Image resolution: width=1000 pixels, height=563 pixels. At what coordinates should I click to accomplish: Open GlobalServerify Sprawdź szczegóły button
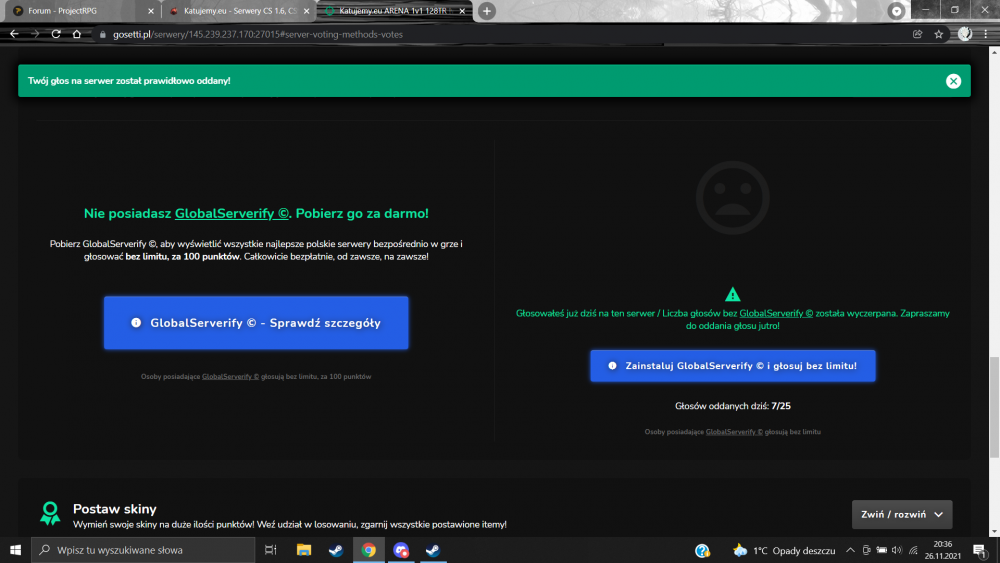256,323
